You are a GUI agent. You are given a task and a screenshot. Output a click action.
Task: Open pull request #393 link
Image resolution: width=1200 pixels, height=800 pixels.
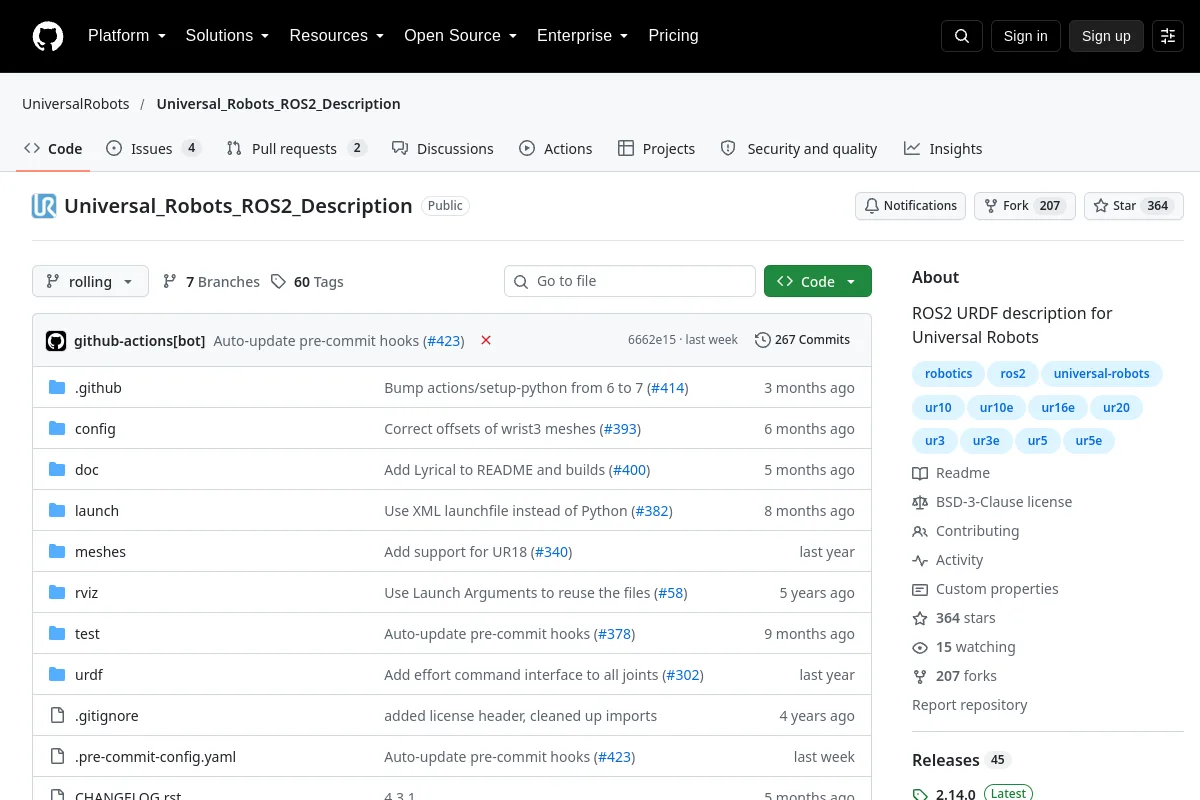[620, 429]
